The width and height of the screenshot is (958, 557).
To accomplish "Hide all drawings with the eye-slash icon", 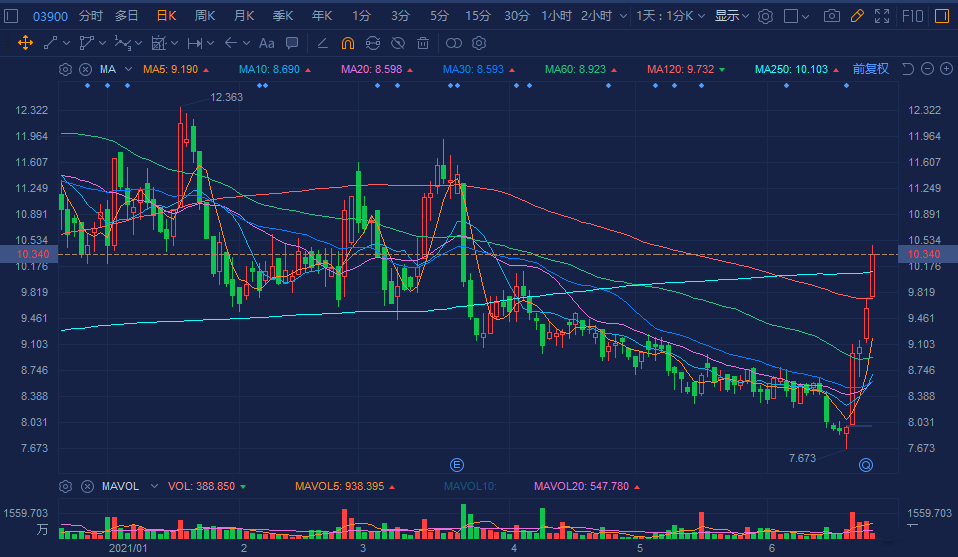I will click(x=398, y=43).
